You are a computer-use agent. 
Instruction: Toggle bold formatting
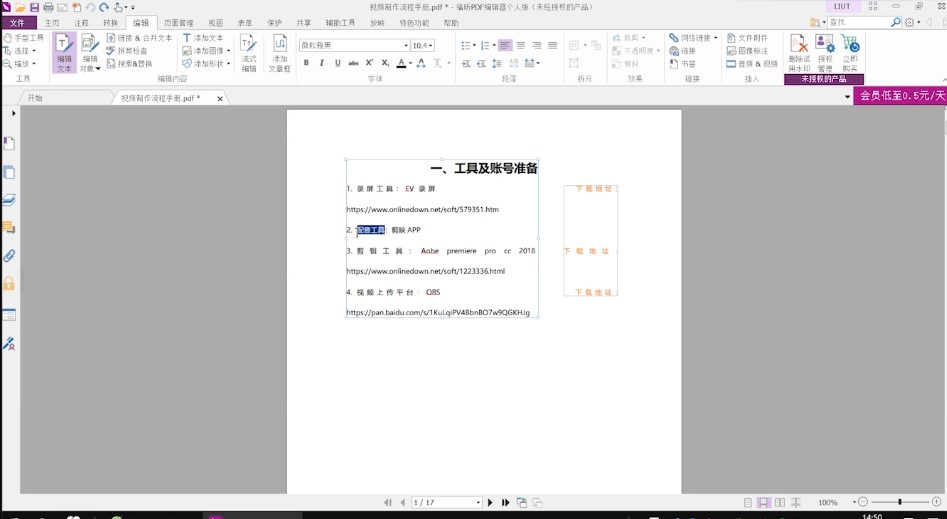[x=306, y=63]
